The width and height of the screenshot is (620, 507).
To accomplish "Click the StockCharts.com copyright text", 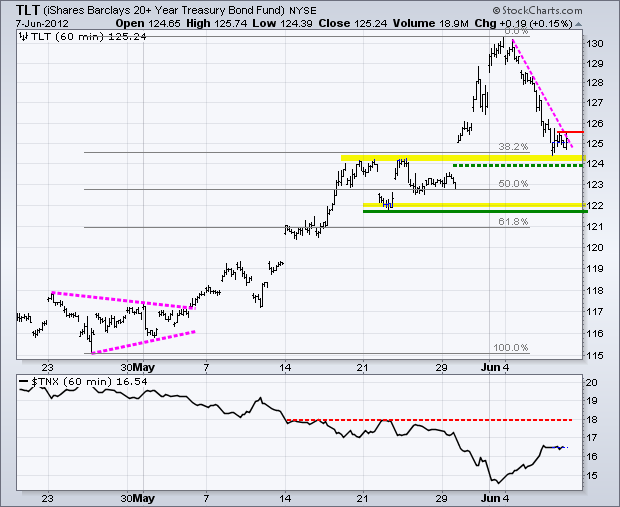I will (x=537, y=11).
